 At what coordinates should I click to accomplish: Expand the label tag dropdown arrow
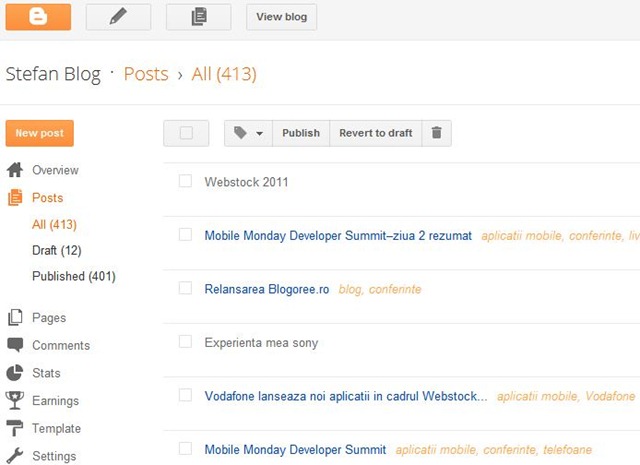click(x=259, y=133)
